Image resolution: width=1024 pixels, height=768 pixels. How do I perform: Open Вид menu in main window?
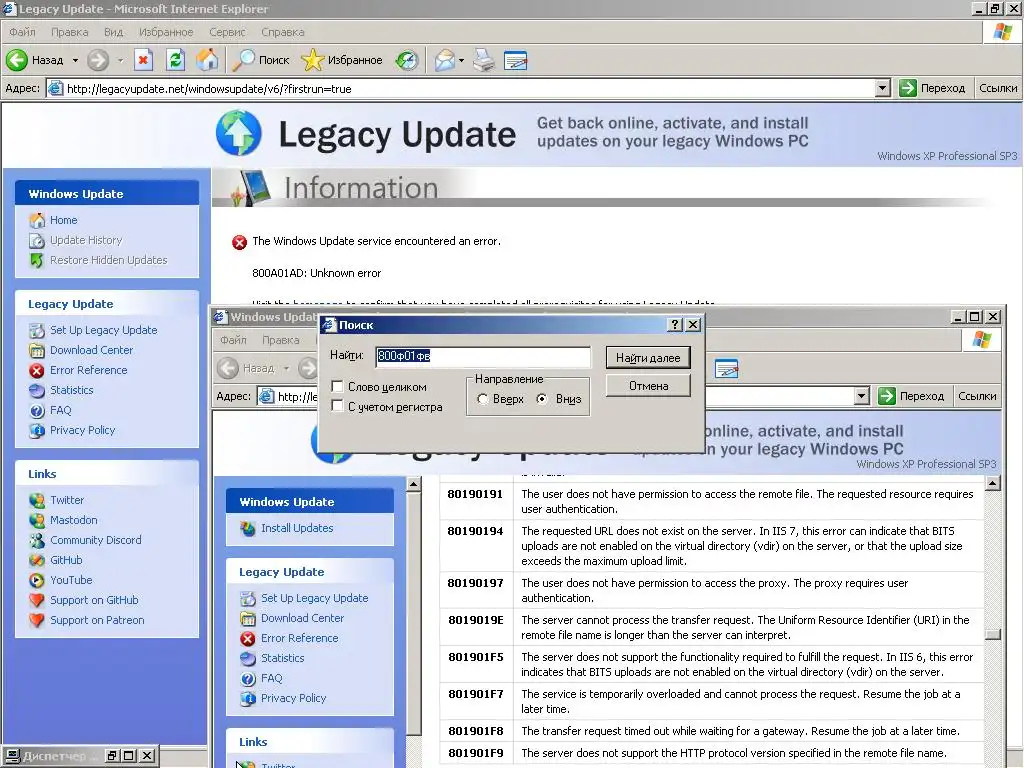click(114, 32)
